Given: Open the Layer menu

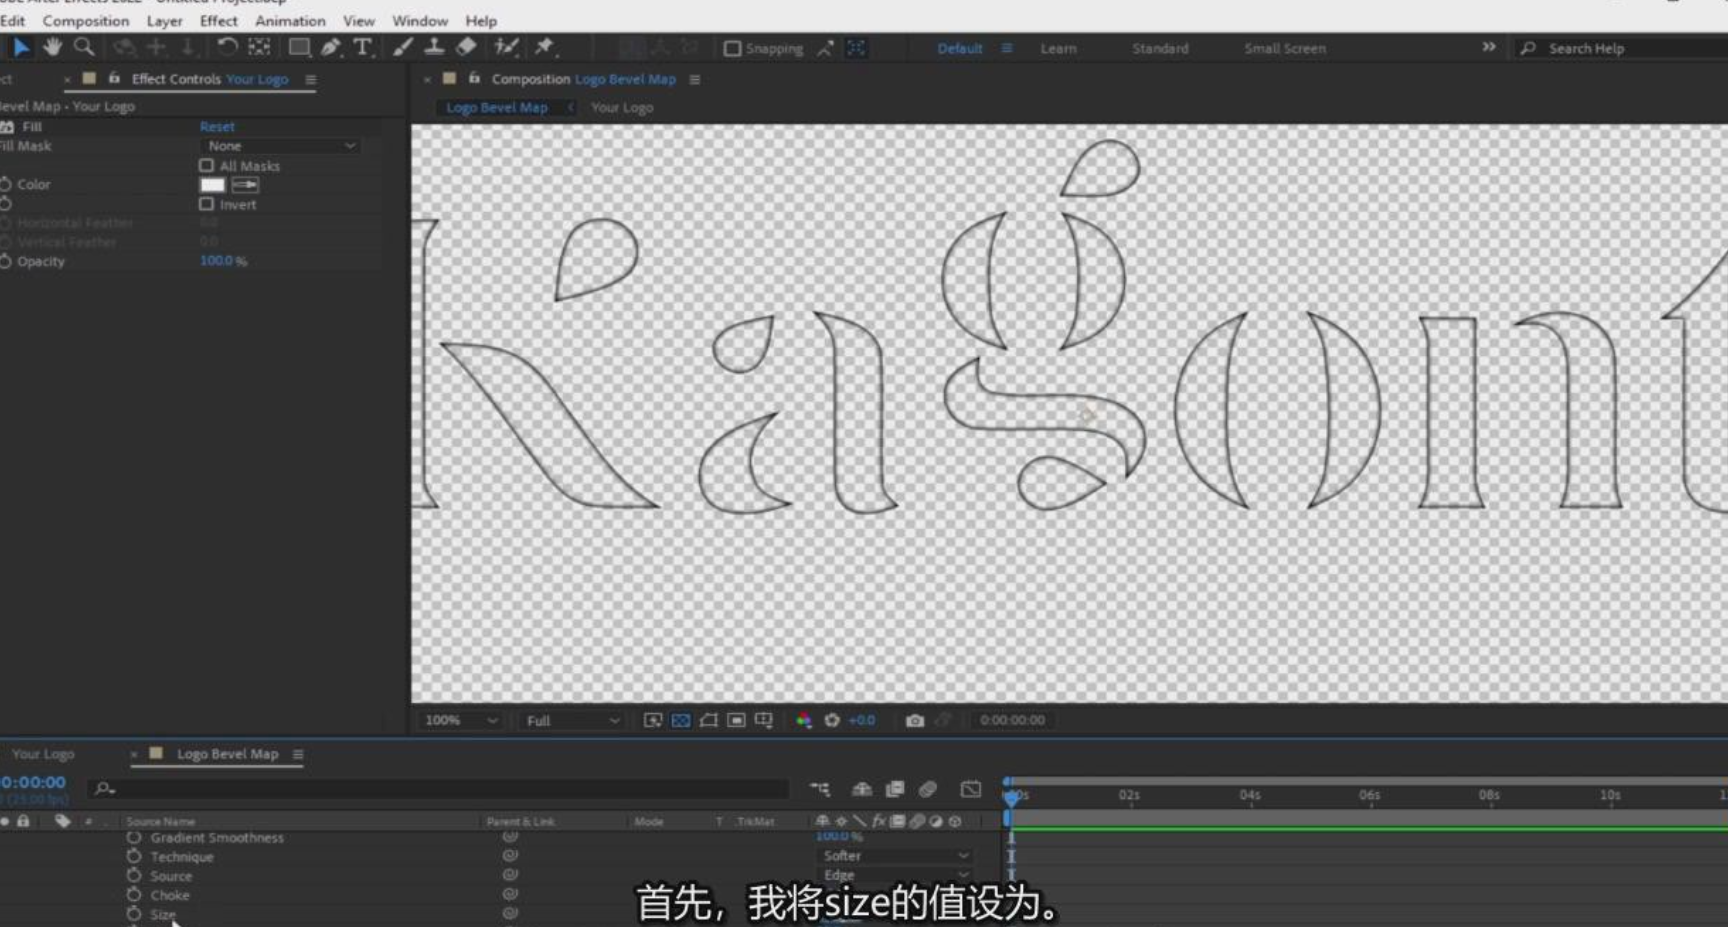Looking at the screenshot, I should pyautogui.click(x=164, y=20).
